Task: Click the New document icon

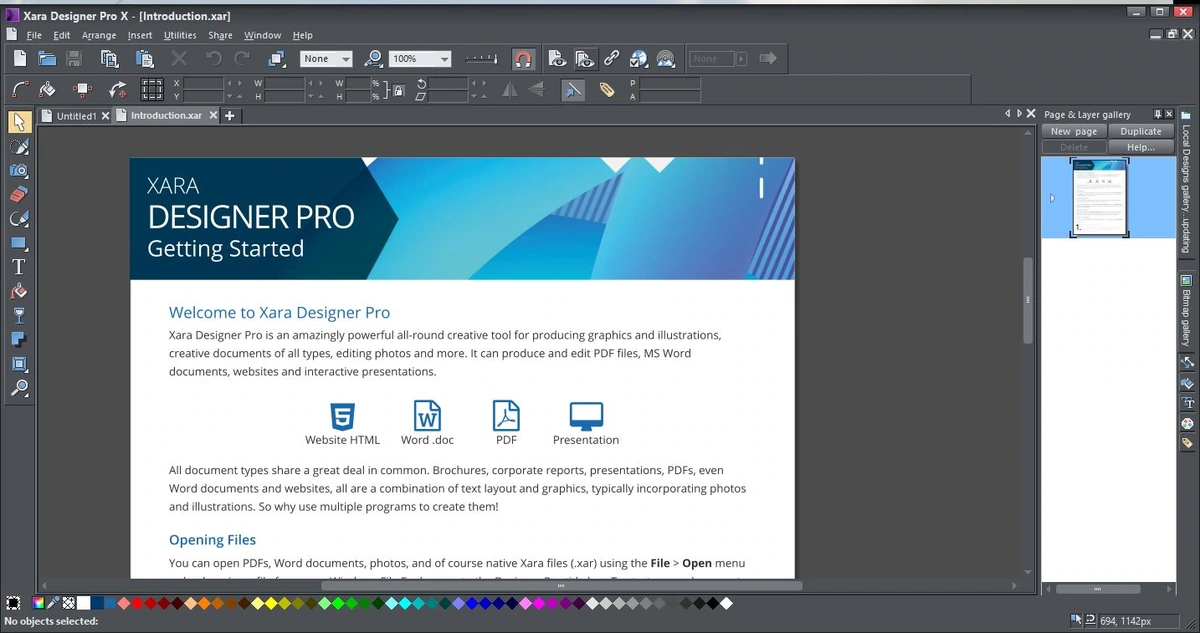Action: point(19,59)
